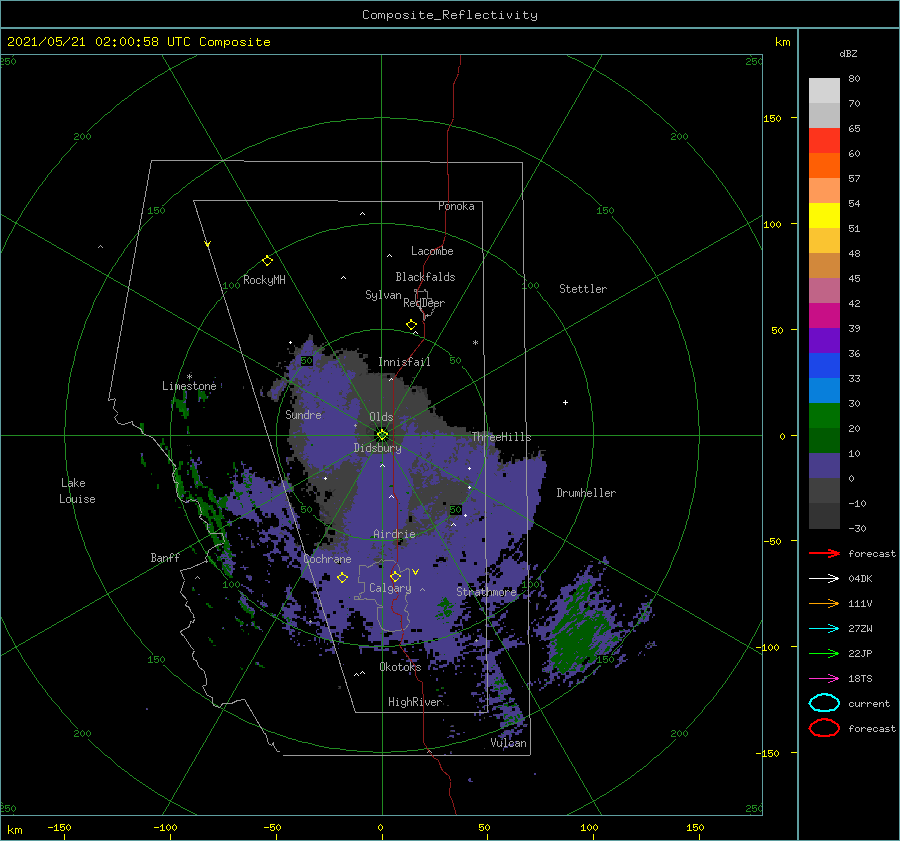Screen dimensions: 900x841
Task: Click the -150 tick label on bottom axis
Action: 59,827
